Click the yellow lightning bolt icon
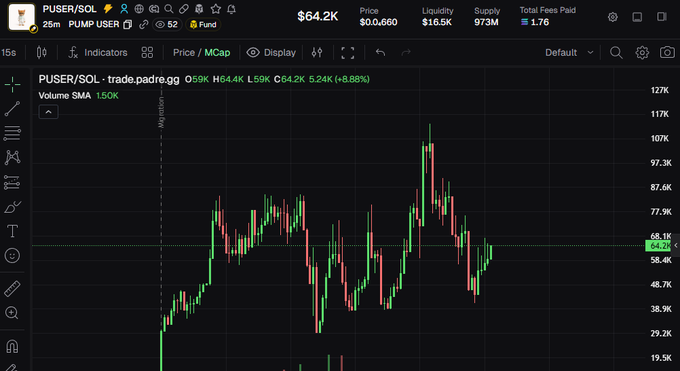This screenshot has height=371, width=680. click(x=108, y=9)
